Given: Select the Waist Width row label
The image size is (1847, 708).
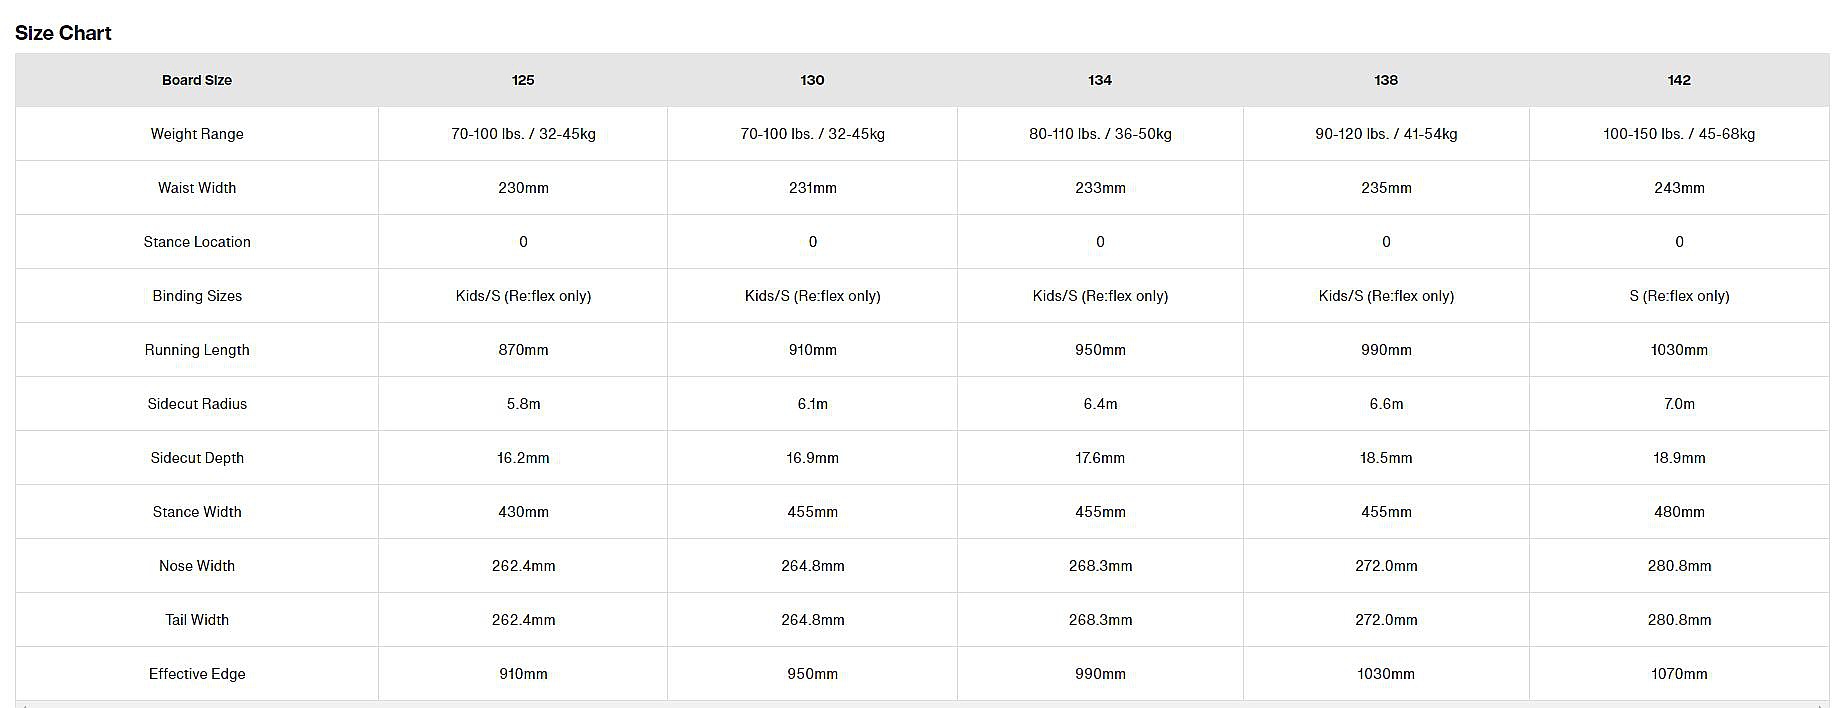Looking at the screenshot, I should (x=197, y=188).
